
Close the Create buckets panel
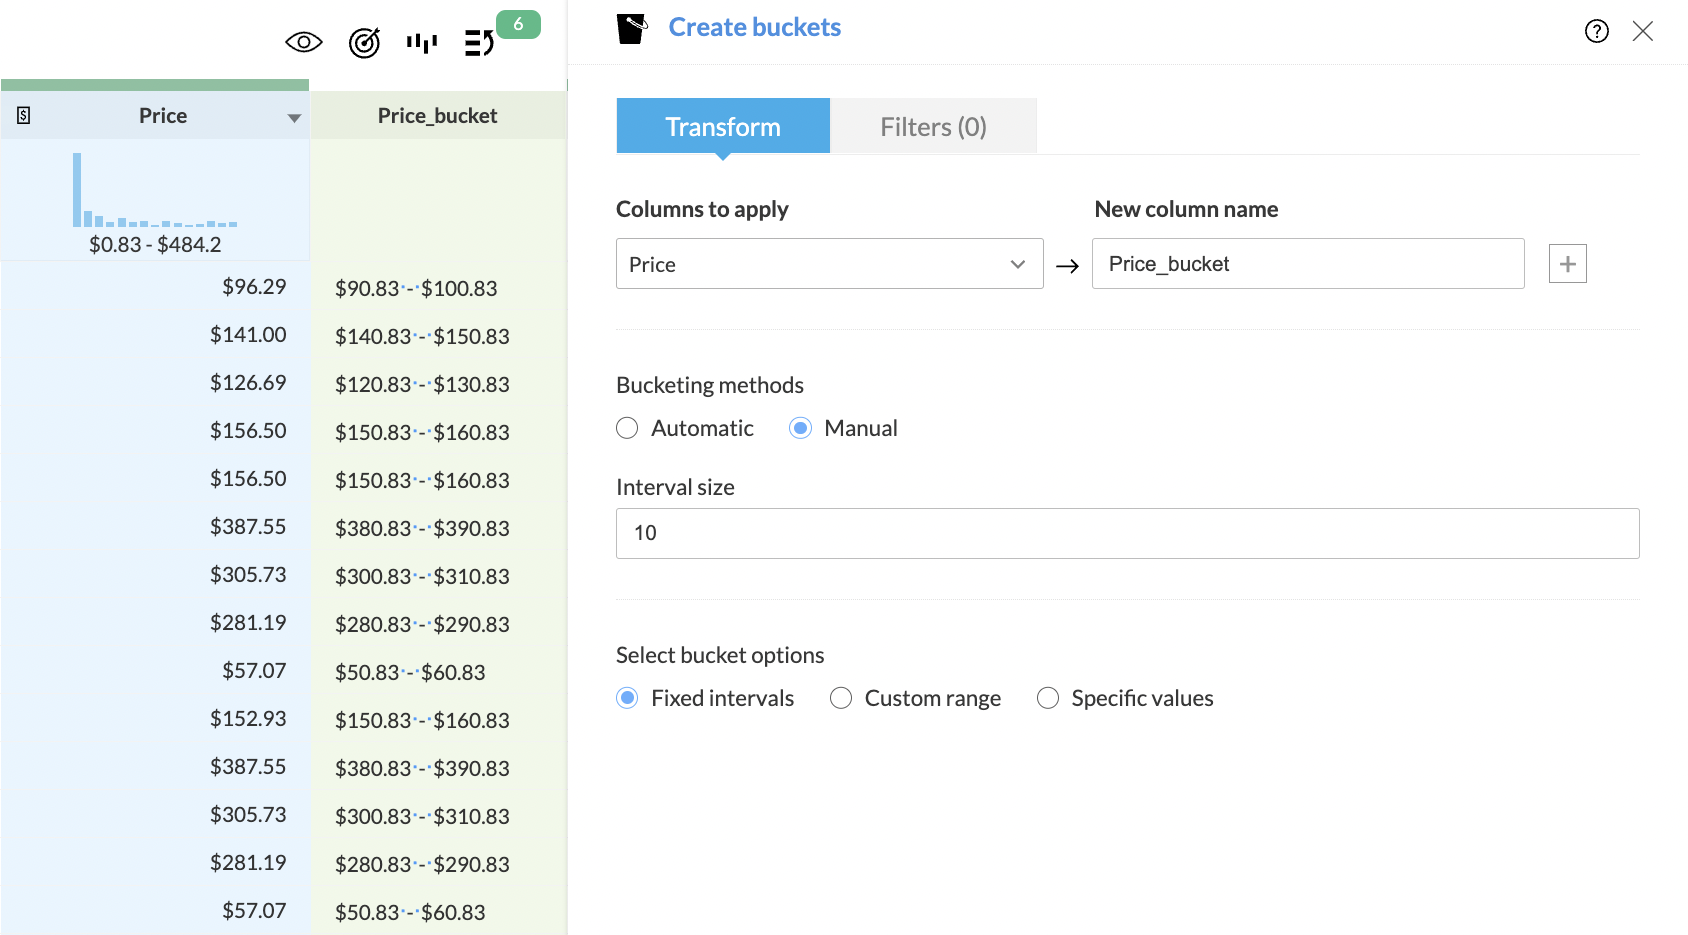(1642, 31)
